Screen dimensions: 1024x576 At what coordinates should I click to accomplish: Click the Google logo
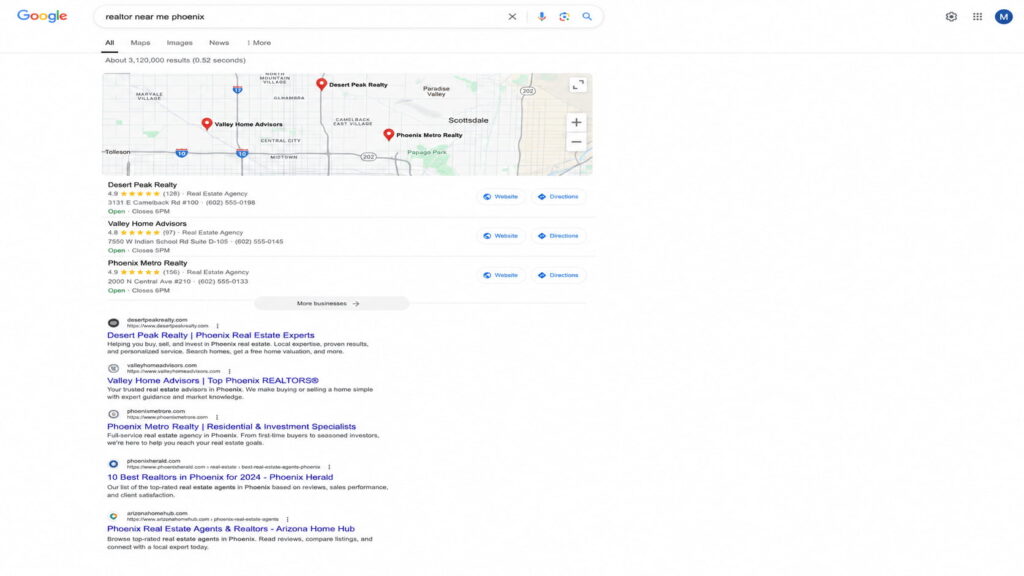42,16
